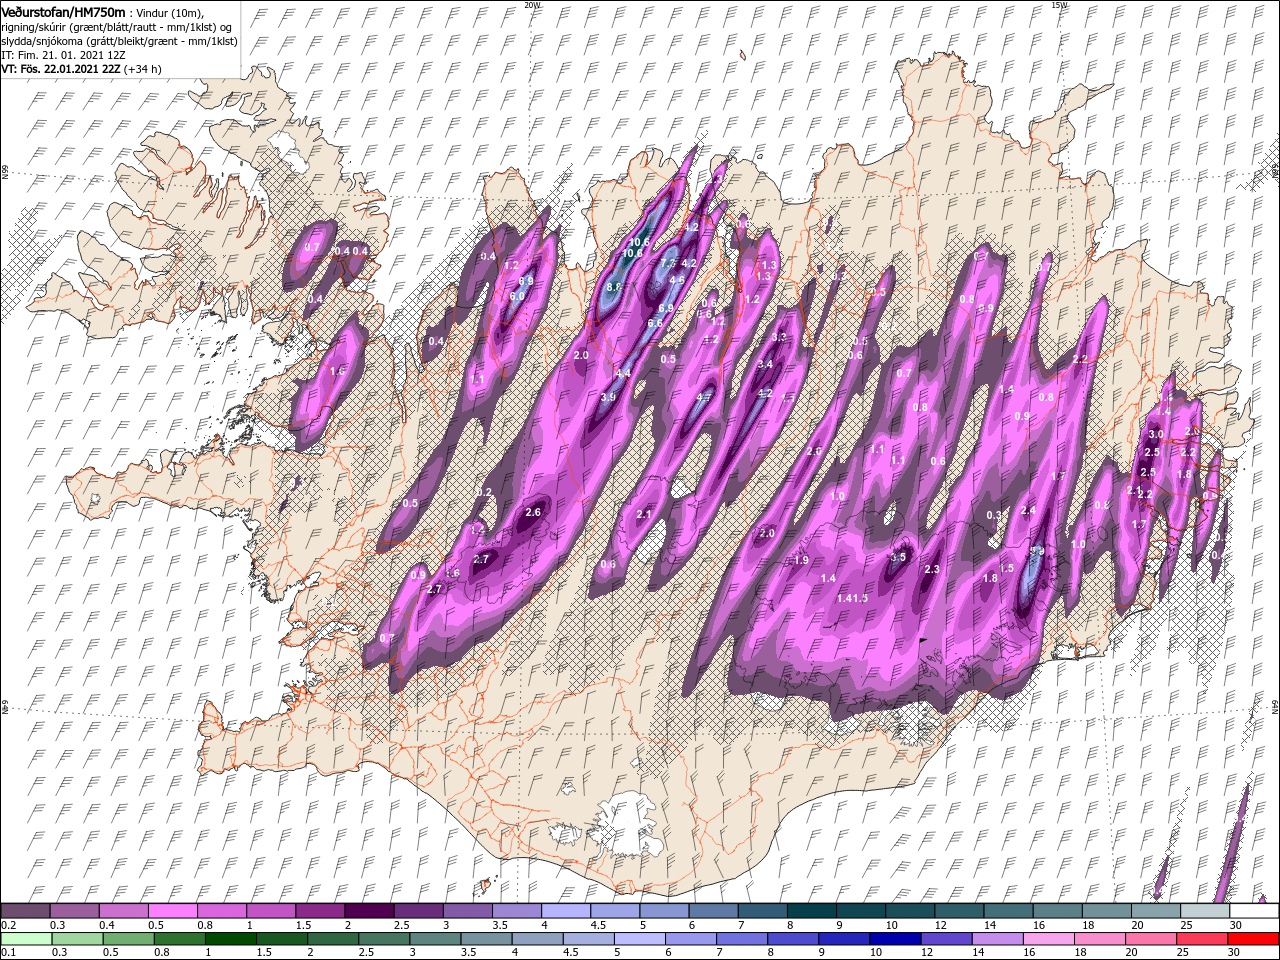Click the 6.0 snowfall value on the map
1280x960 pixels.
click(x=517, y=297)
